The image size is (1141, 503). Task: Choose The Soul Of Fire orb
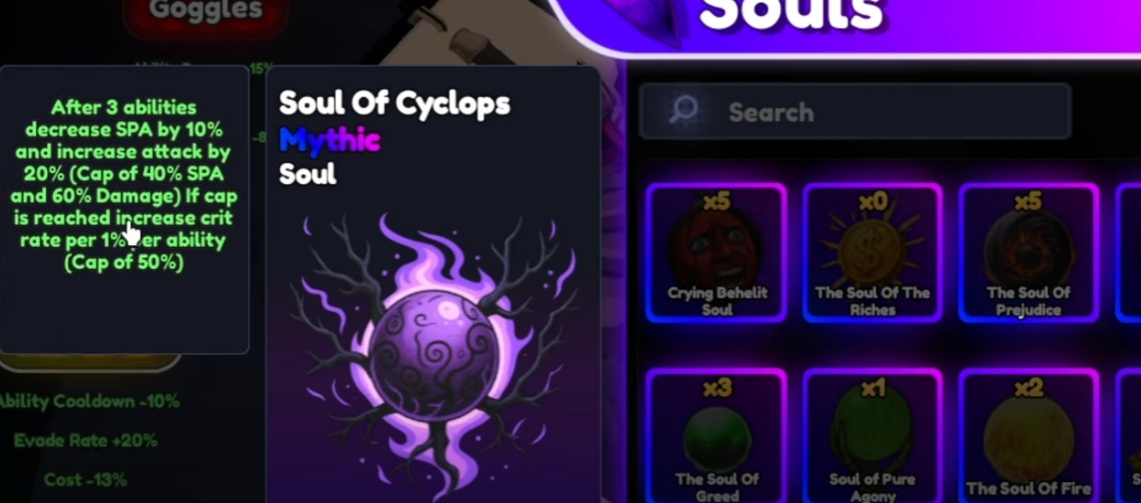(1028, 435)
